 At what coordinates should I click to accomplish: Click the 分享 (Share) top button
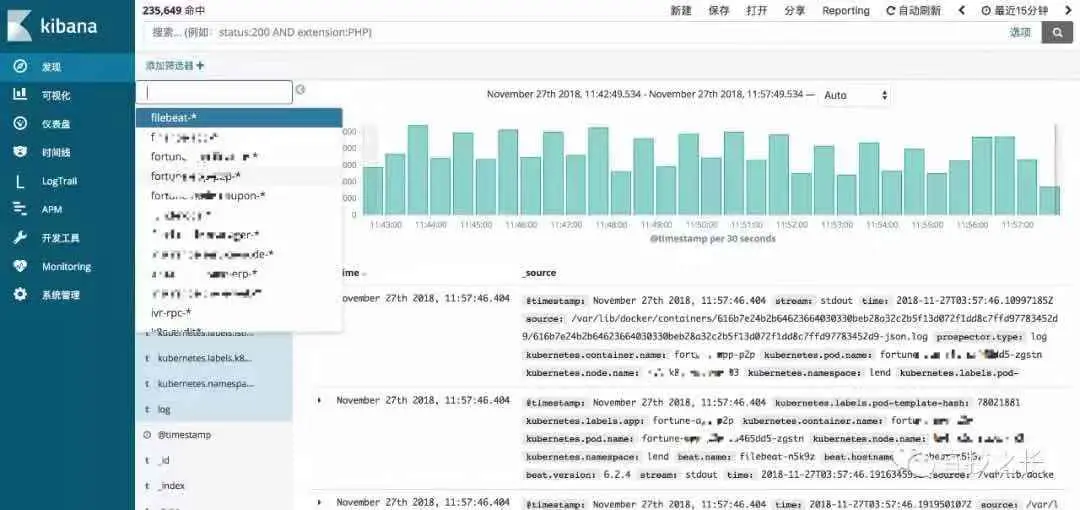(x=795, y=10)
